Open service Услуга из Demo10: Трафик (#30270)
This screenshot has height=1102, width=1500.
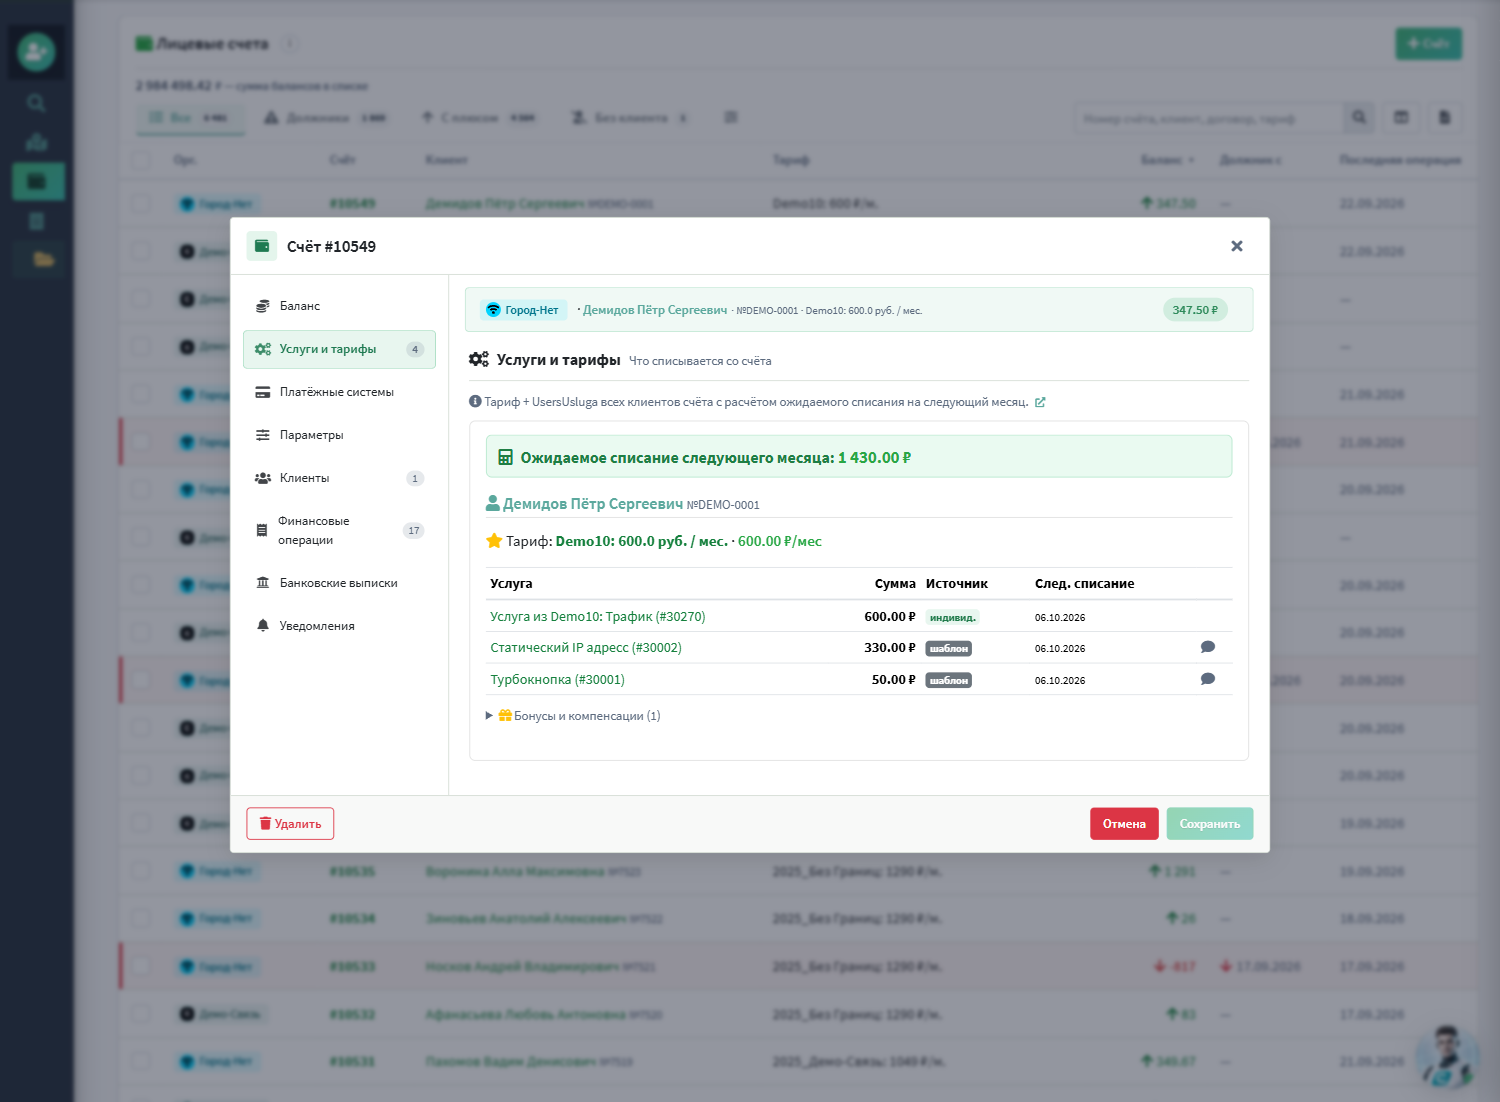coord(598,617)
